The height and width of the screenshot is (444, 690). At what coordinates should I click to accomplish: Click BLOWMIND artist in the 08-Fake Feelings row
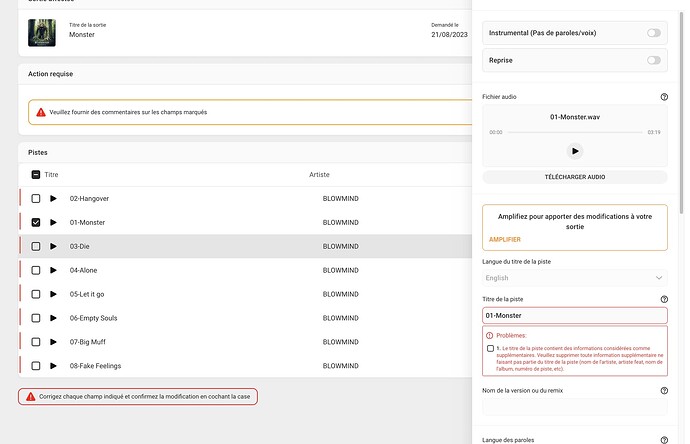click(341, 366)
